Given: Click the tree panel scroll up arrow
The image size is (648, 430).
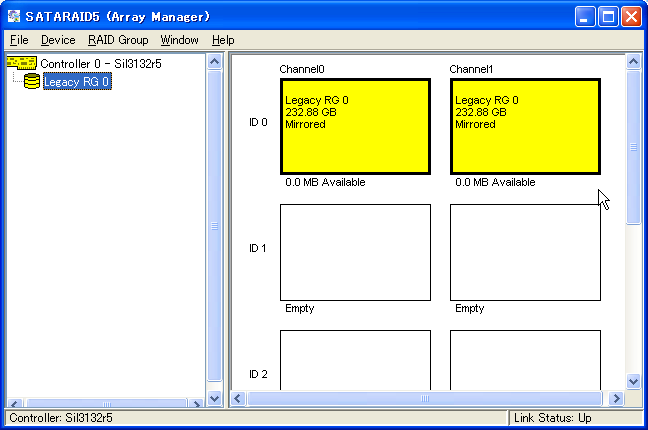Looking at the screenshot, I should coord(214,62).
